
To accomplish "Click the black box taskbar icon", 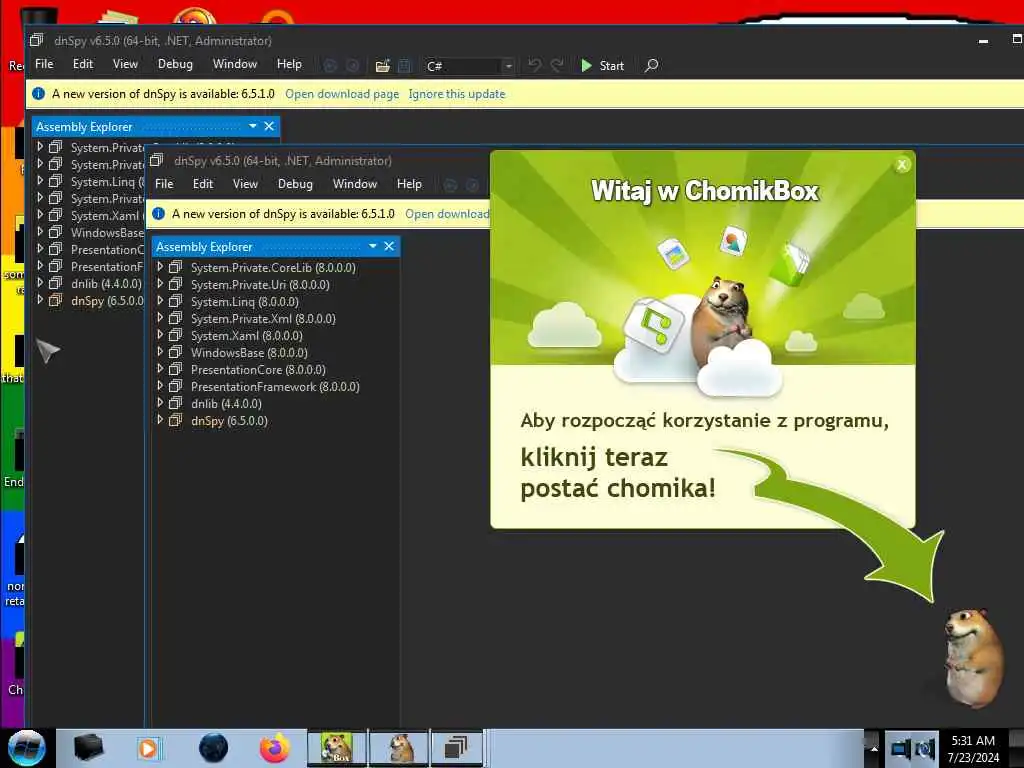I will [x=88, y=748].
